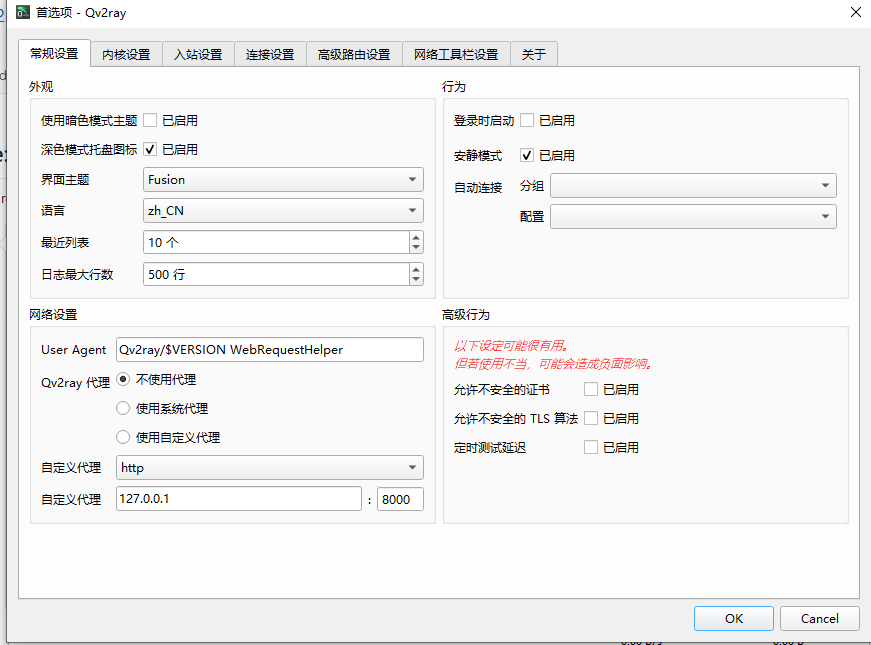Click the red warning text 以下设定可能很有用

coord(511,346)
